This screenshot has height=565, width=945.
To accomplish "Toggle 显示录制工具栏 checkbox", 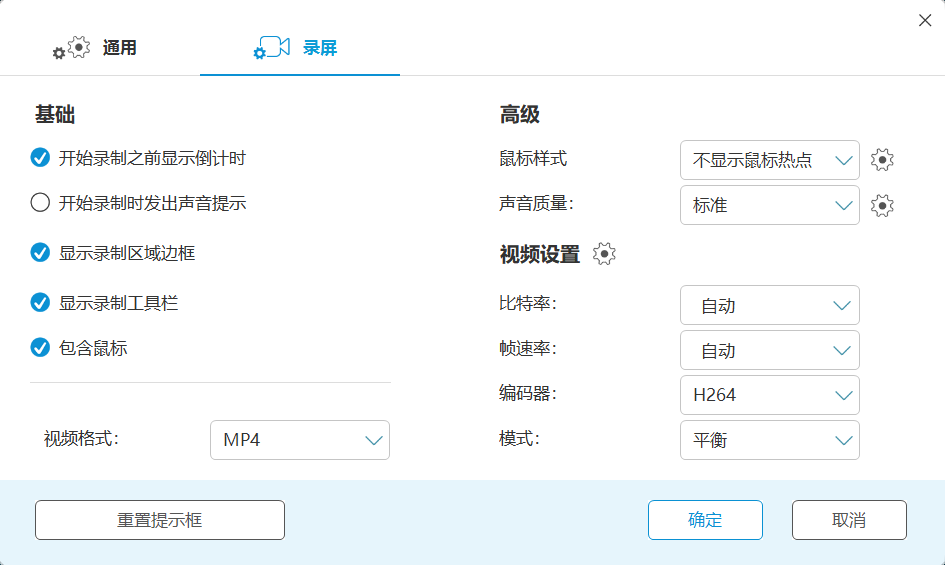I will pyautogui.click(x=40, y=303).
